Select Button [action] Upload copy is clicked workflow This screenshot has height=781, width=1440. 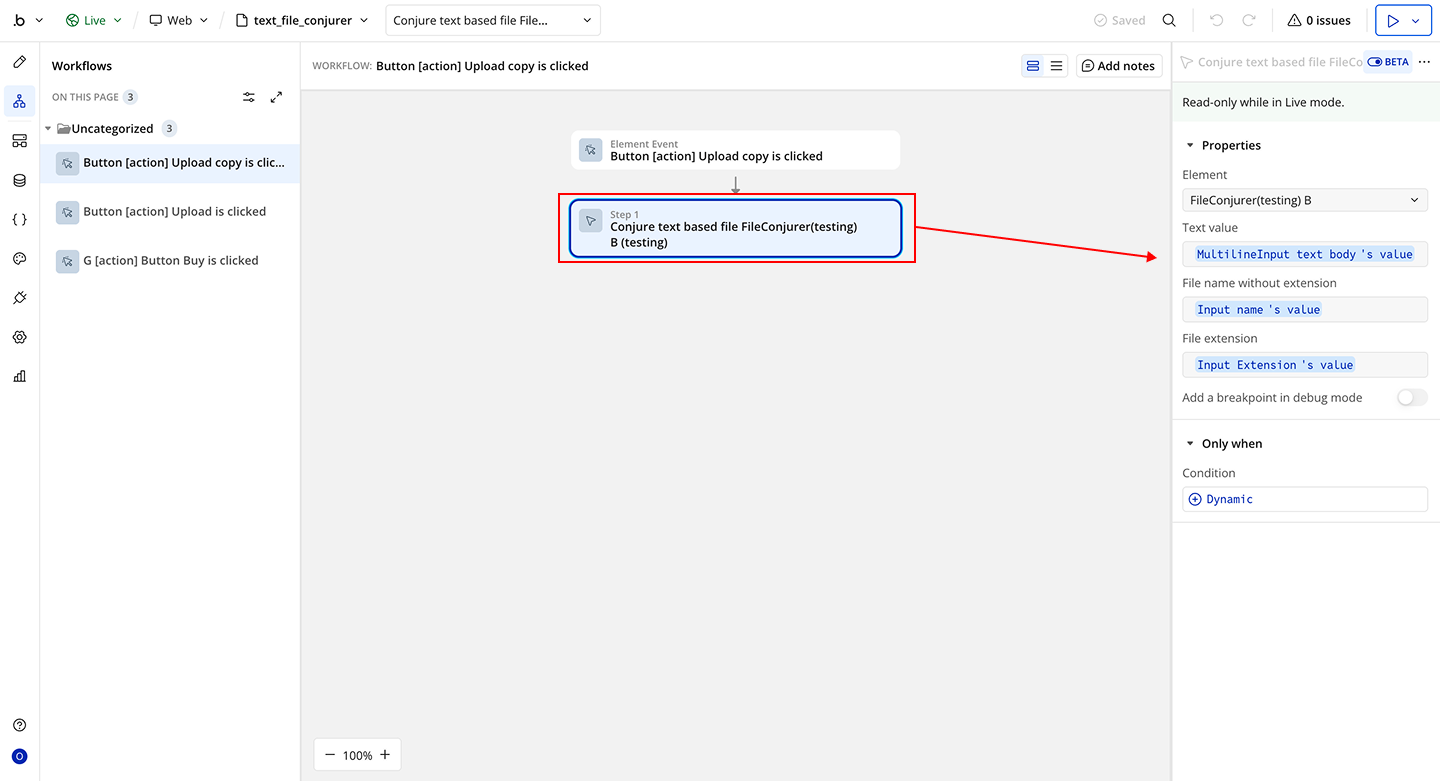point(170,163)
